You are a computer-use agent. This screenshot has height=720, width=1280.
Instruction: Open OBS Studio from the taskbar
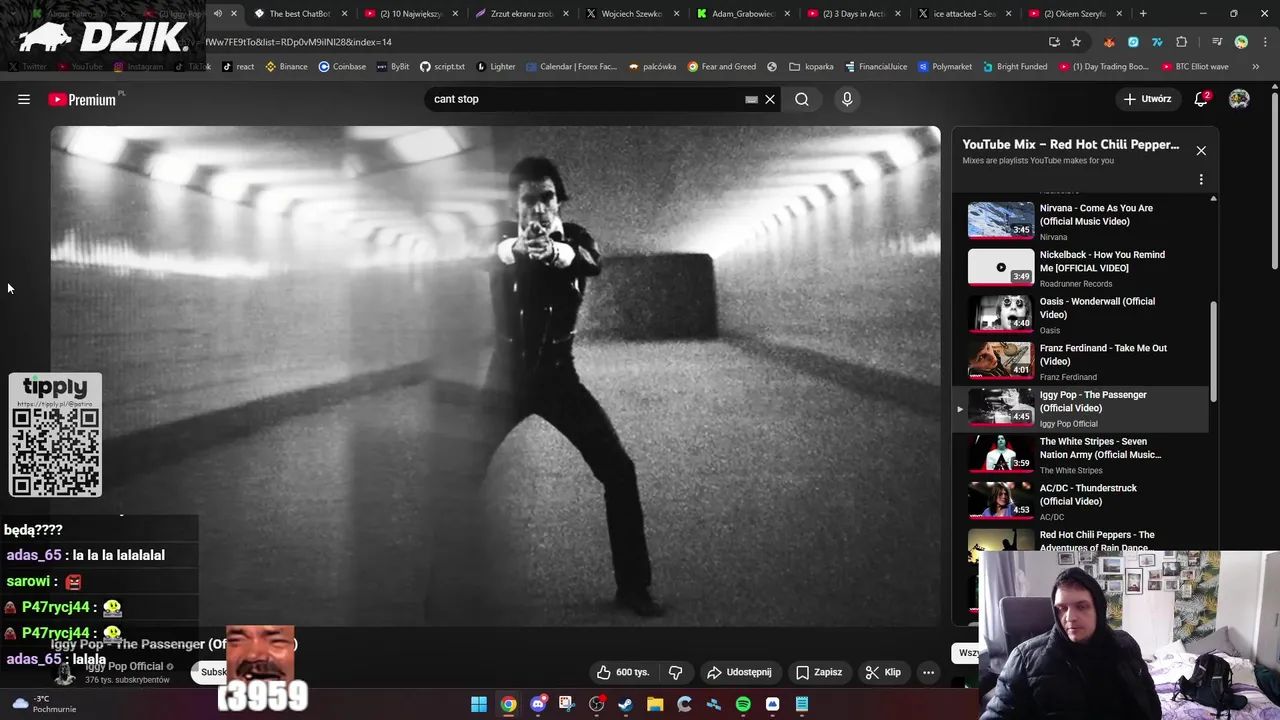(x=597, y=704)
